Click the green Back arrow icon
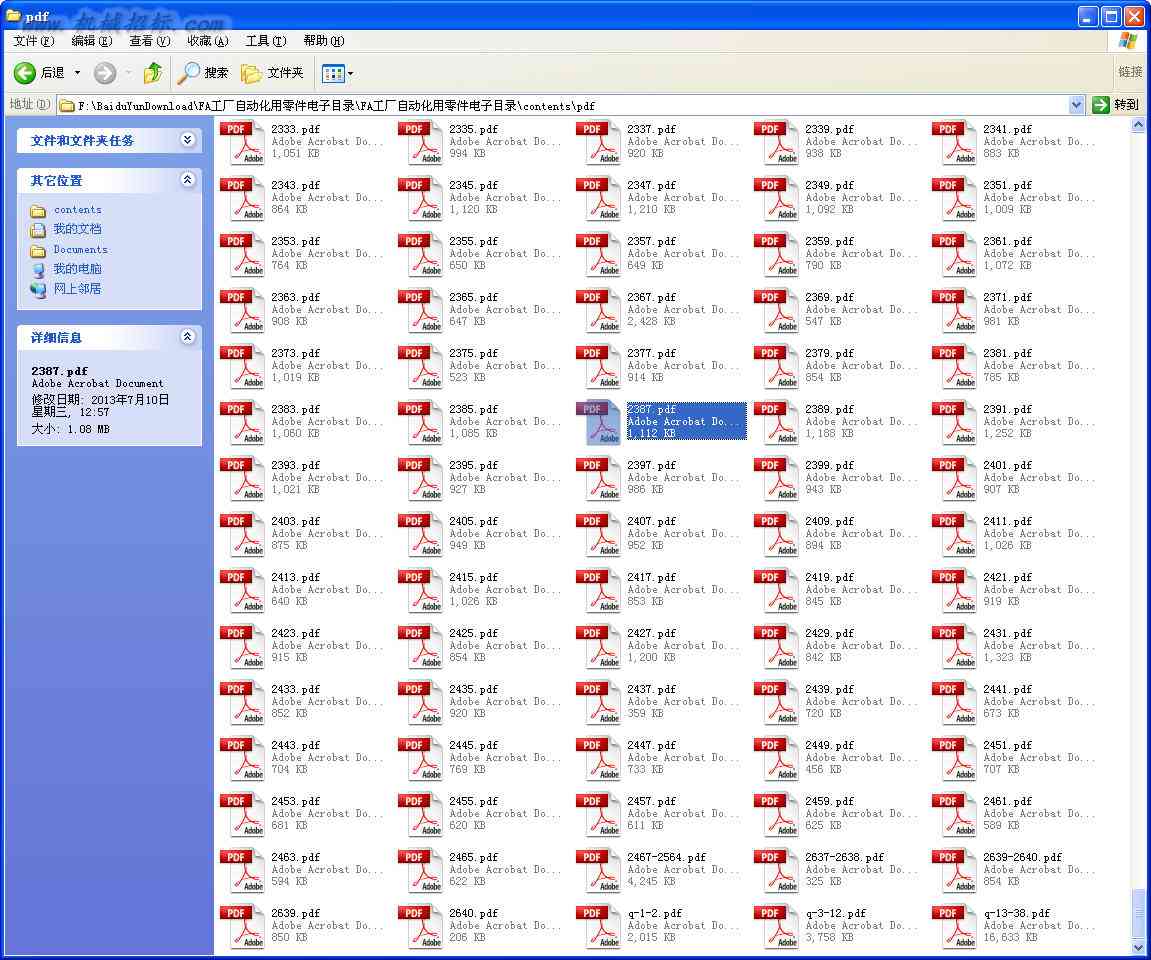The height and width of the screenshot is (960, 1151). (x=24, y=73)
